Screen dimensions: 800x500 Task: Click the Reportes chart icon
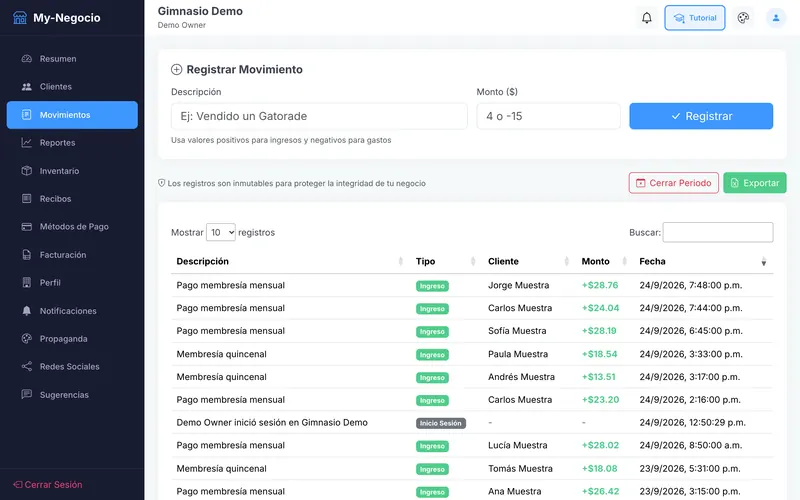27,143
